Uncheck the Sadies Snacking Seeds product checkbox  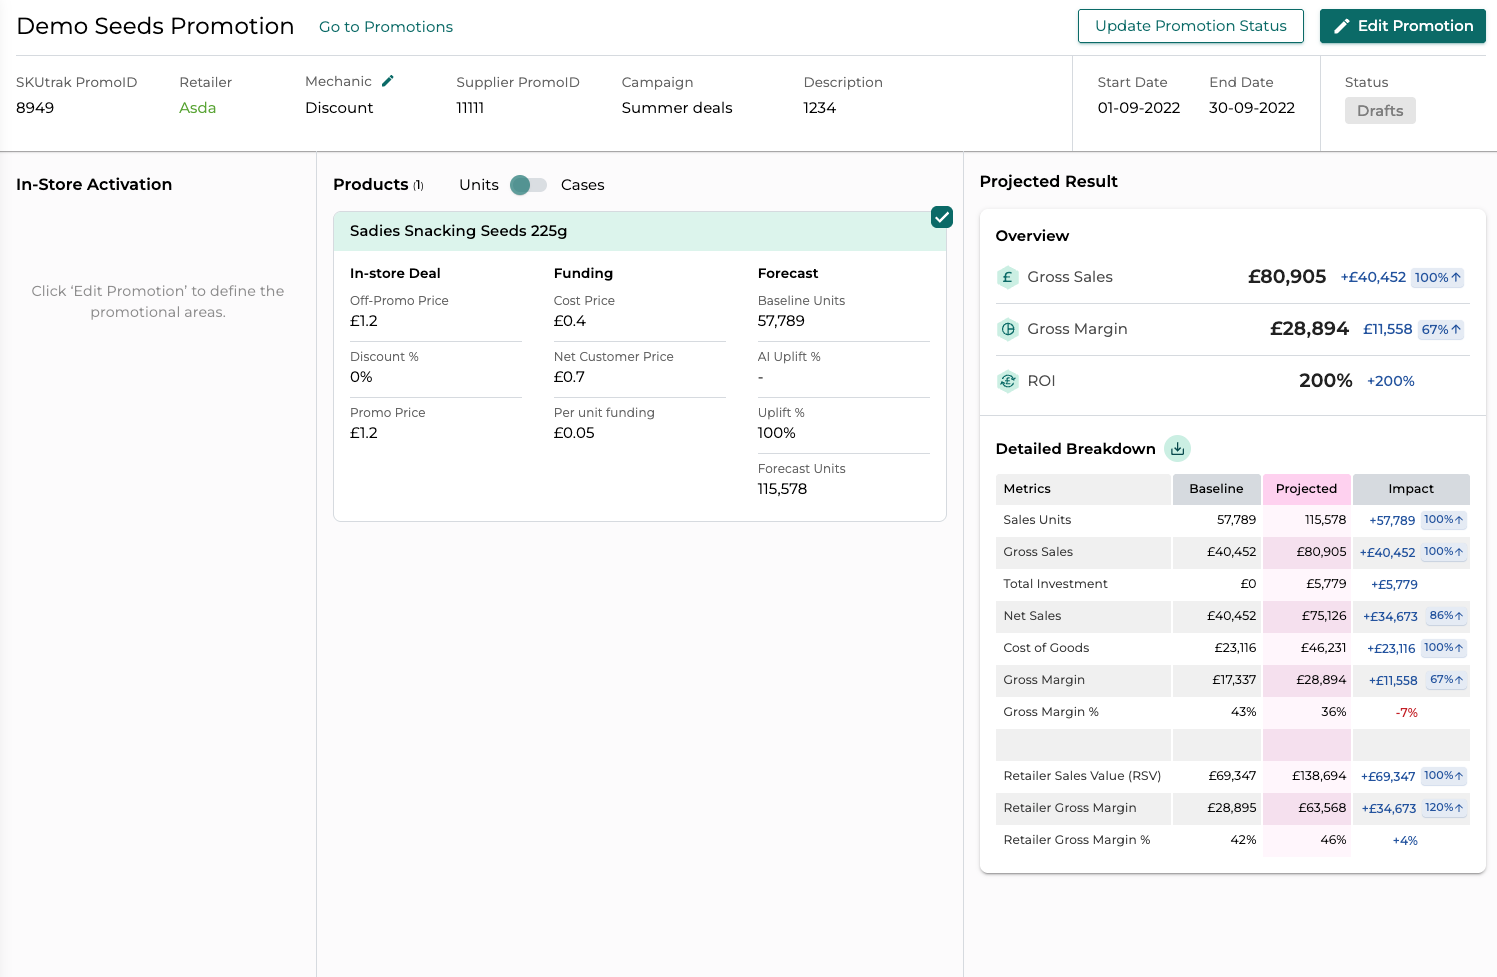click(941, 217)
